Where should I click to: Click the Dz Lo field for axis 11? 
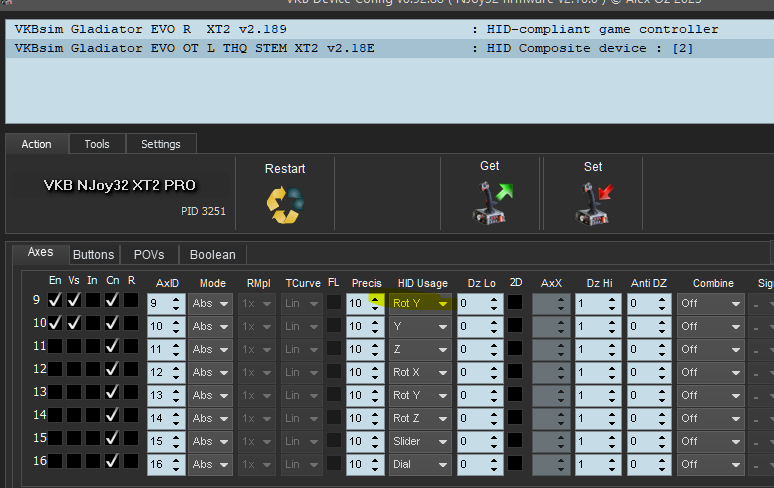[480, 349]
